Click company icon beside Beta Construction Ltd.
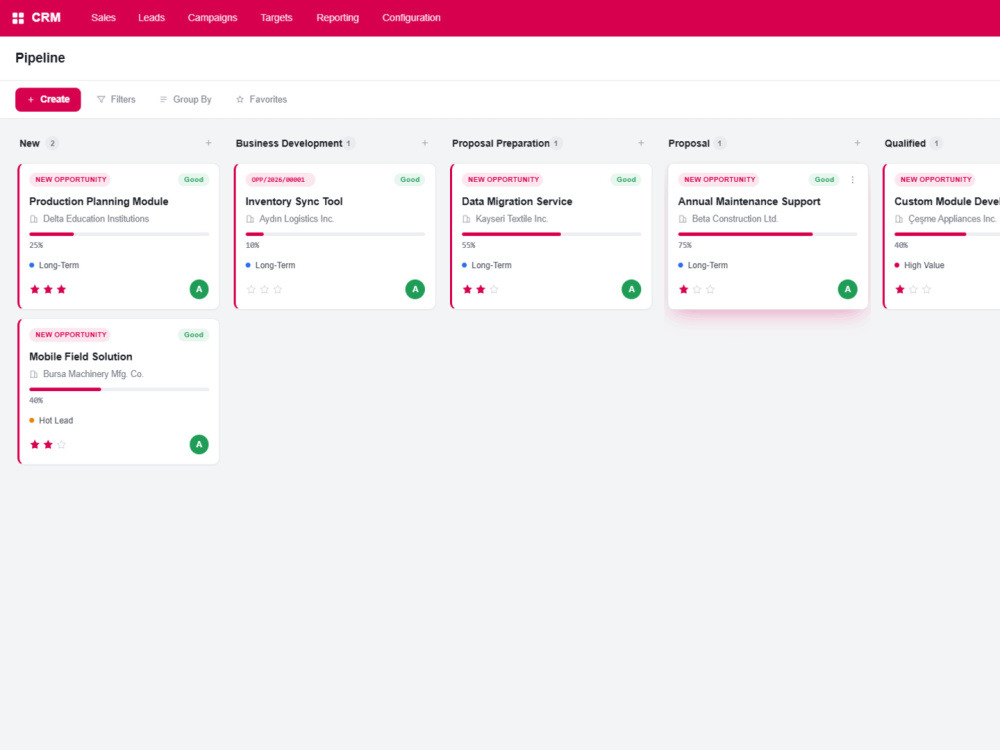 [682, 219]
